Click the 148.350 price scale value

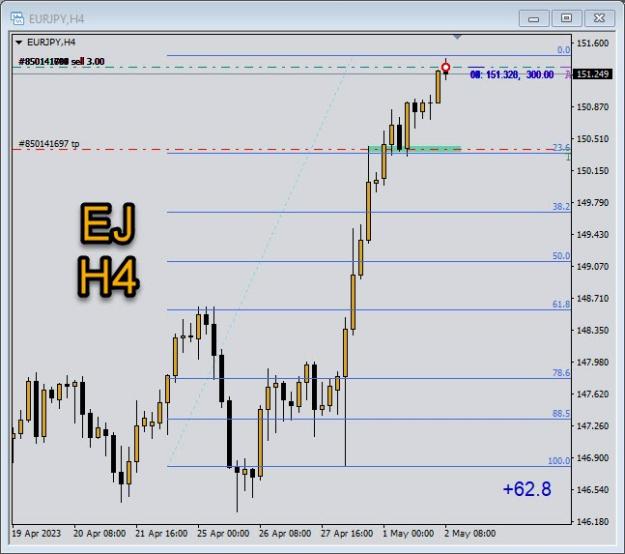coord(593,330)
